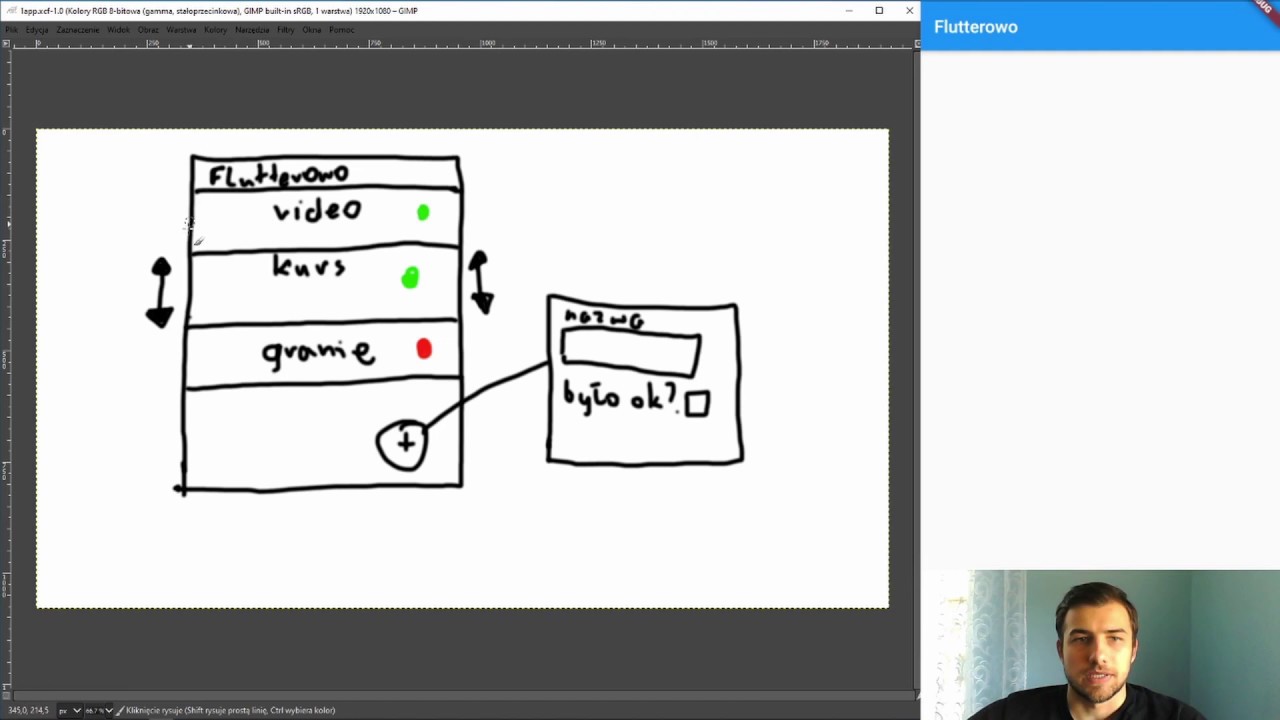
Task: Toggle zoom-on-resize button above the vertical scrollbar
Action: click(x=917, y=44)
